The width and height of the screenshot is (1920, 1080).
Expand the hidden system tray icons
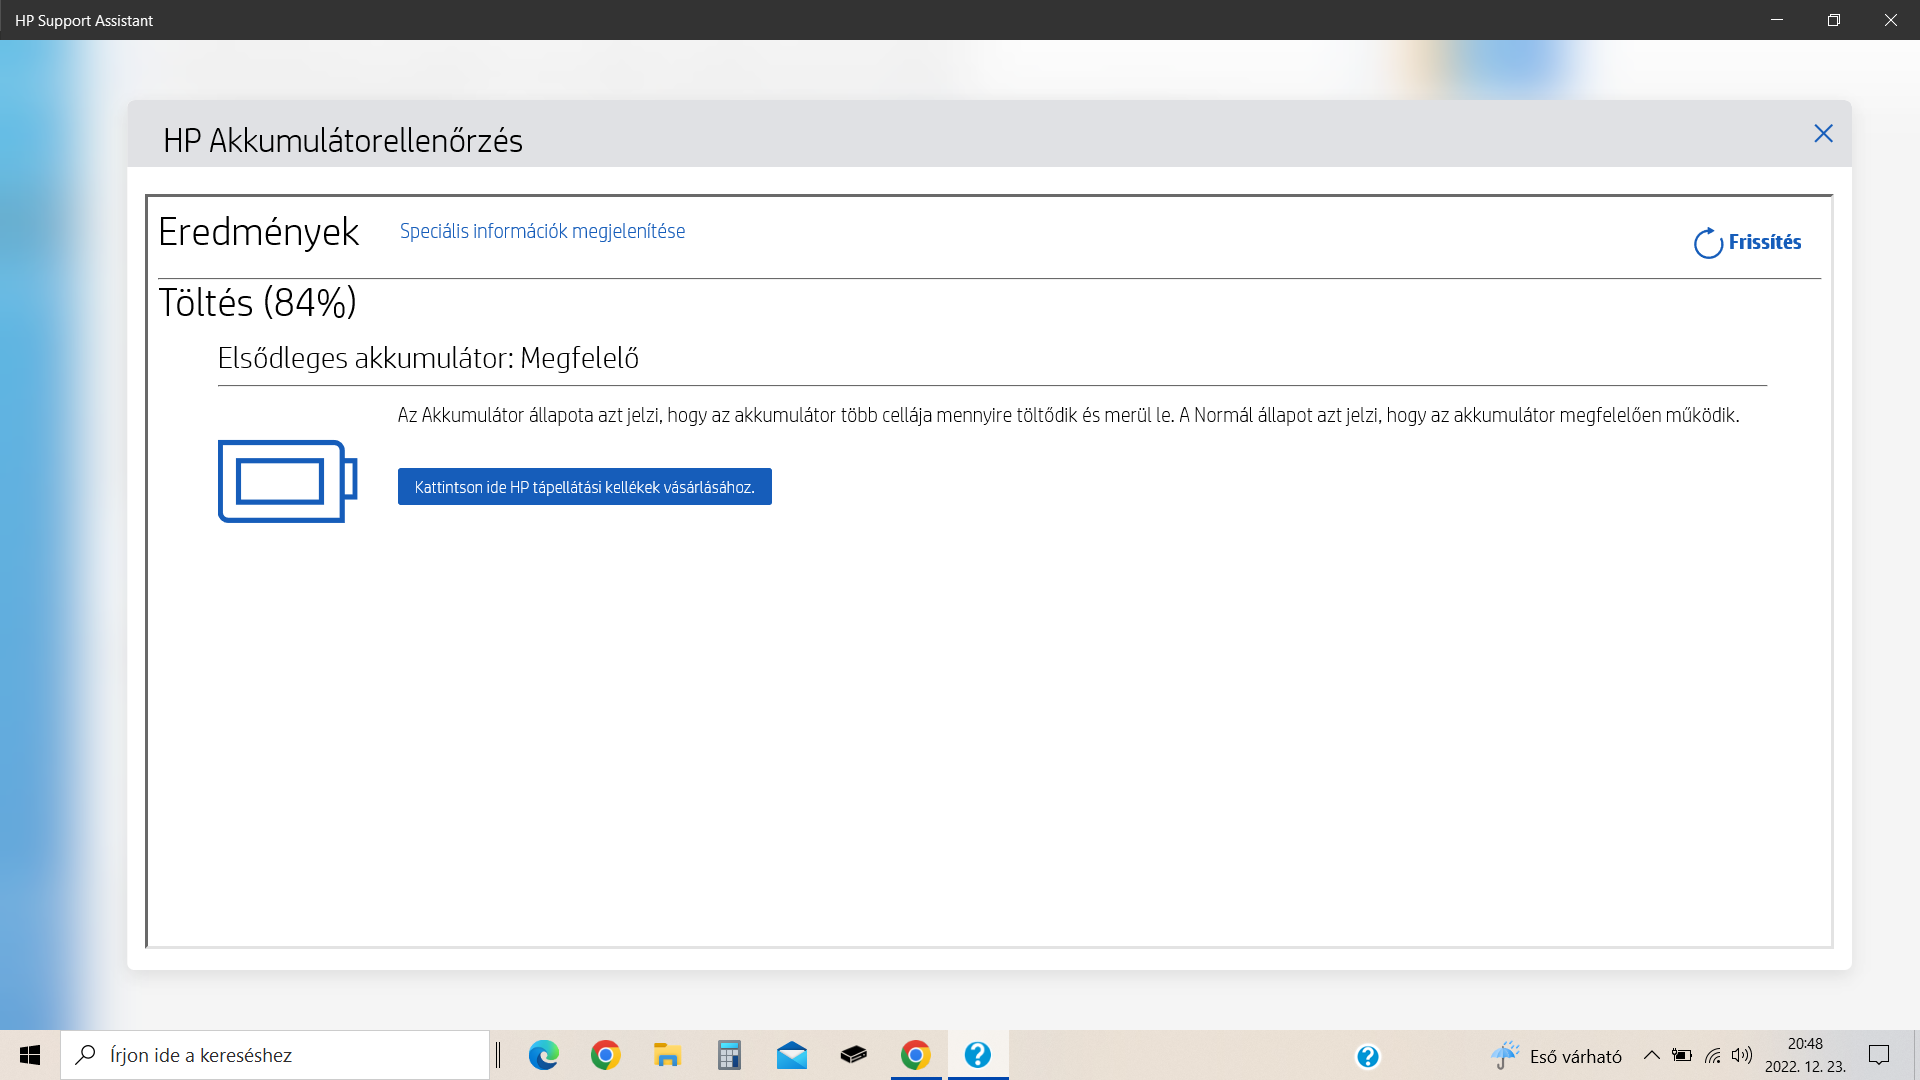tap(1652, 1055)
